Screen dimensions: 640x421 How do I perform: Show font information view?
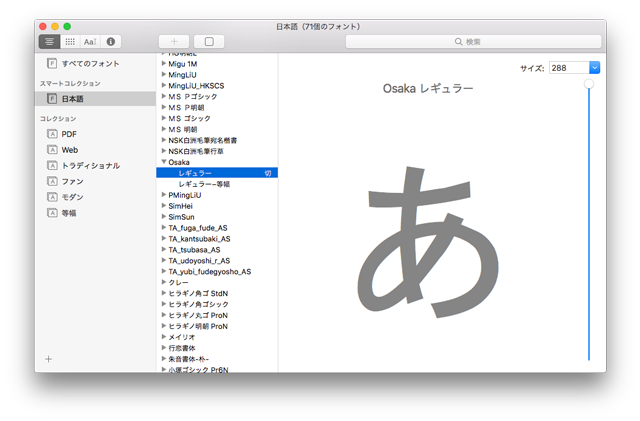(111, 42)
